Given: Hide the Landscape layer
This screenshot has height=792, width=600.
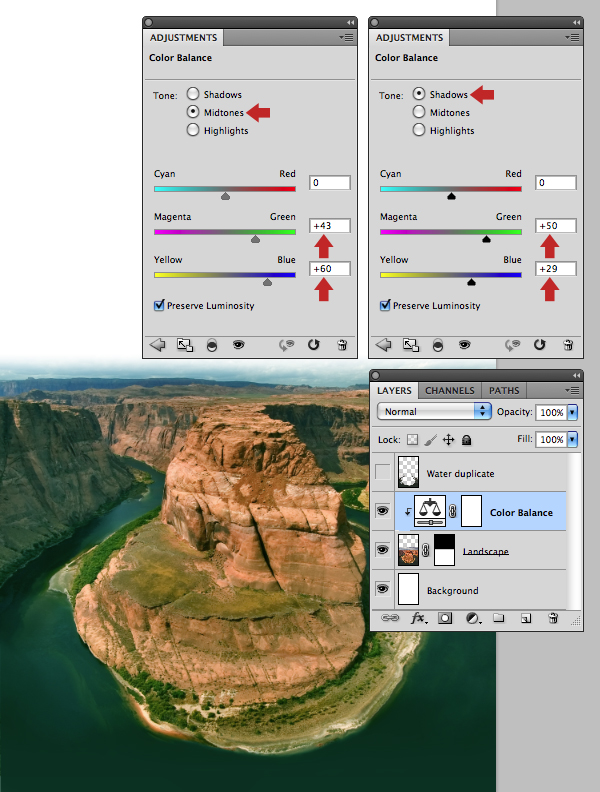Looking at the screenshot, I should coord(383,550).
